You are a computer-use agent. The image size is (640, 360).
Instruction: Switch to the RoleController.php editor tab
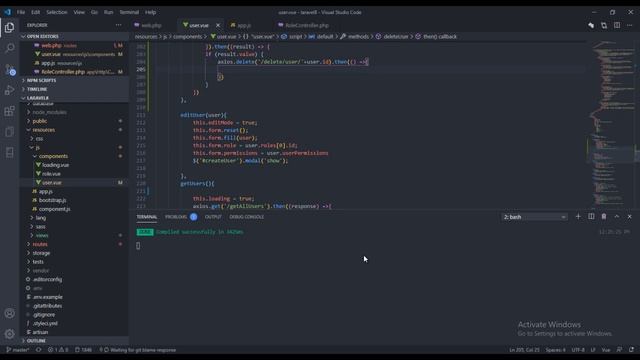click(x=307, y=25)
